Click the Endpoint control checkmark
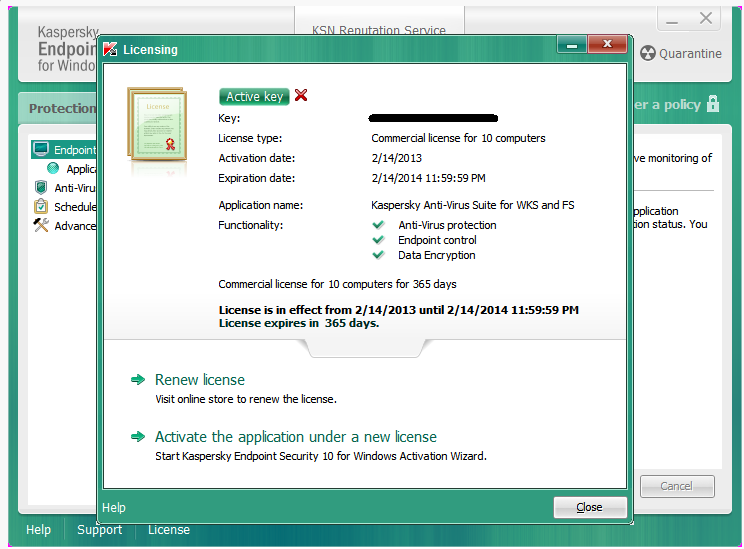This screenshot has height=549, width=744. point(378,240)
